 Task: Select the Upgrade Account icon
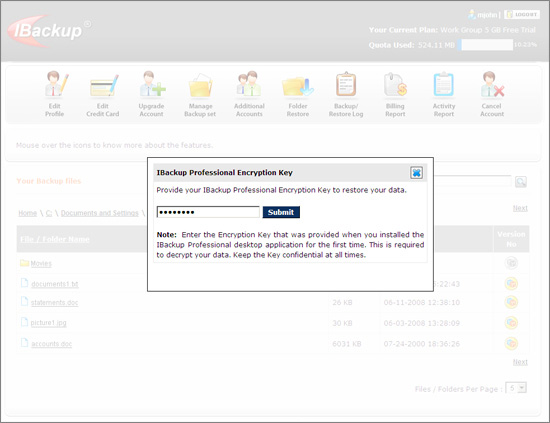152,84
